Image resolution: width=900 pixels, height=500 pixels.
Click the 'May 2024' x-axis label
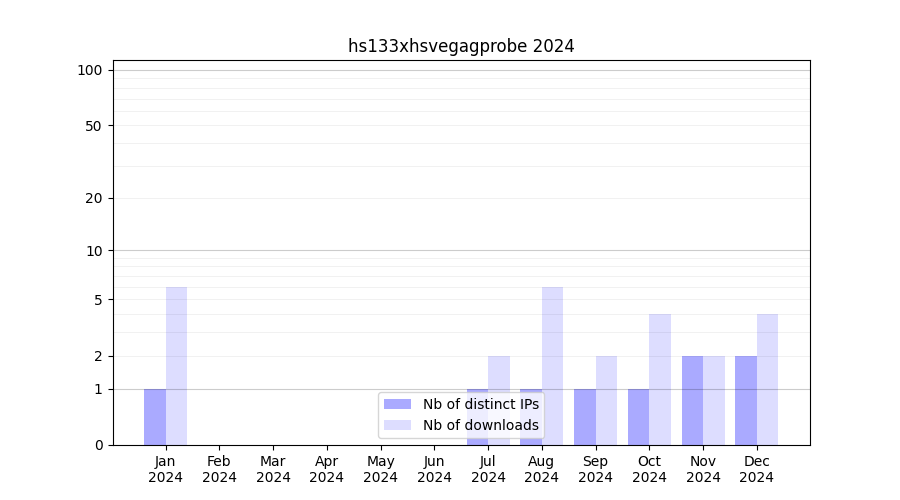(x=380, y=469)
